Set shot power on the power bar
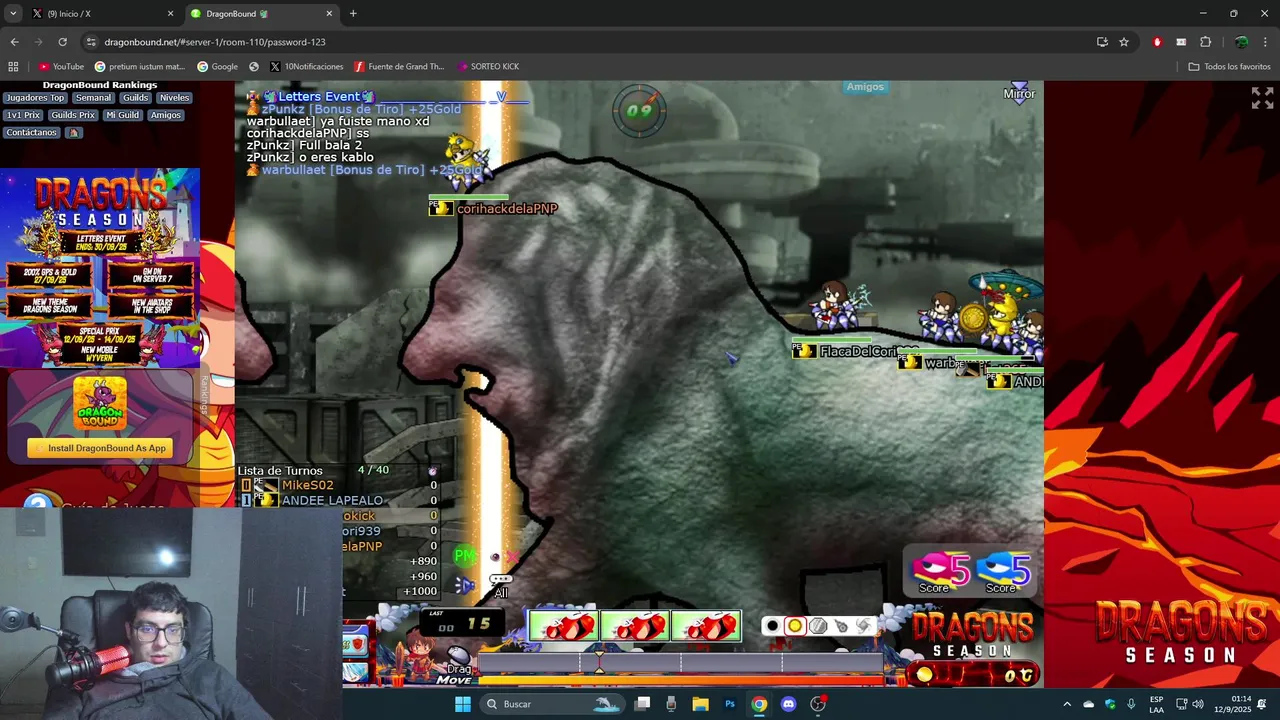This screenshot has height=720, width=1280. pyautogui.click(x=680, y=662)
